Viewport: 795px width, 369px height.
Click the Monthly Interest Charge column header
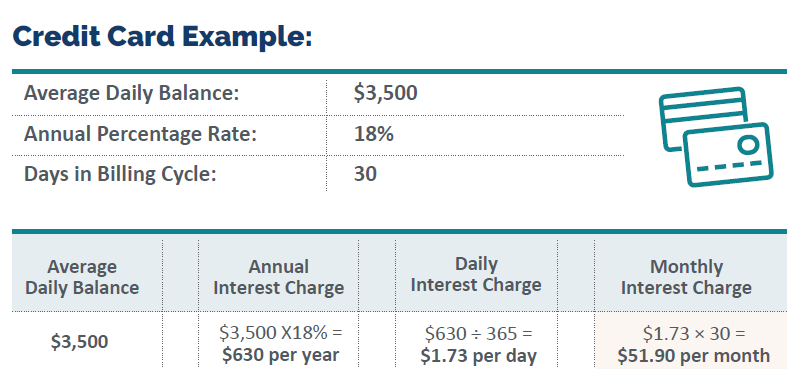pos(686,277)
